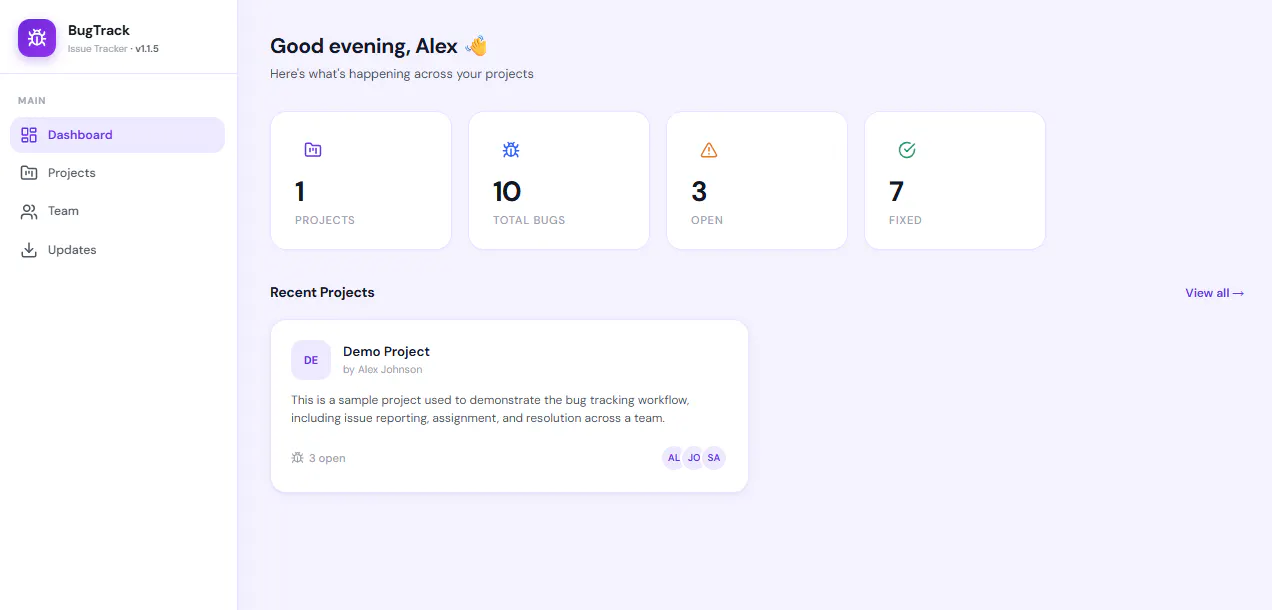Viewport: 1272px width, 610px height.
Task: Click the TOTAL BUGS stat label
Action: (529, 220)
